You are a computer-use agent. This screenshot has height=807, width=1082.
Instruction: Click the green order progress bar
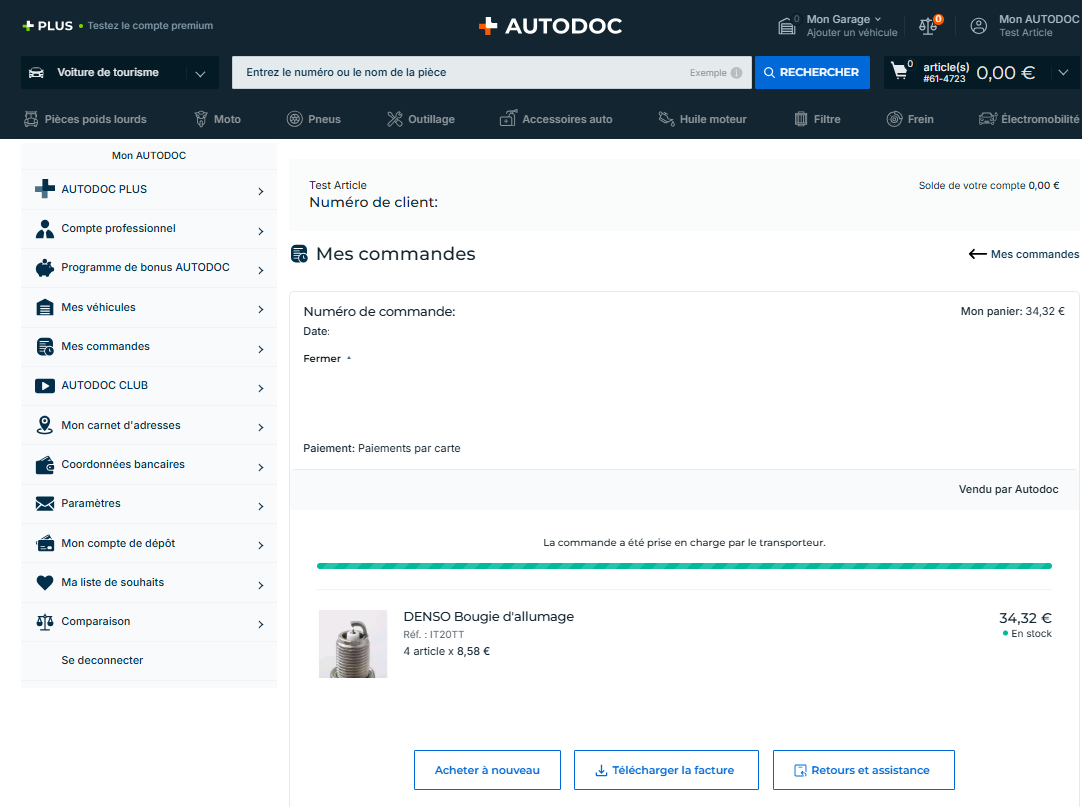click(x=684, y=566)
